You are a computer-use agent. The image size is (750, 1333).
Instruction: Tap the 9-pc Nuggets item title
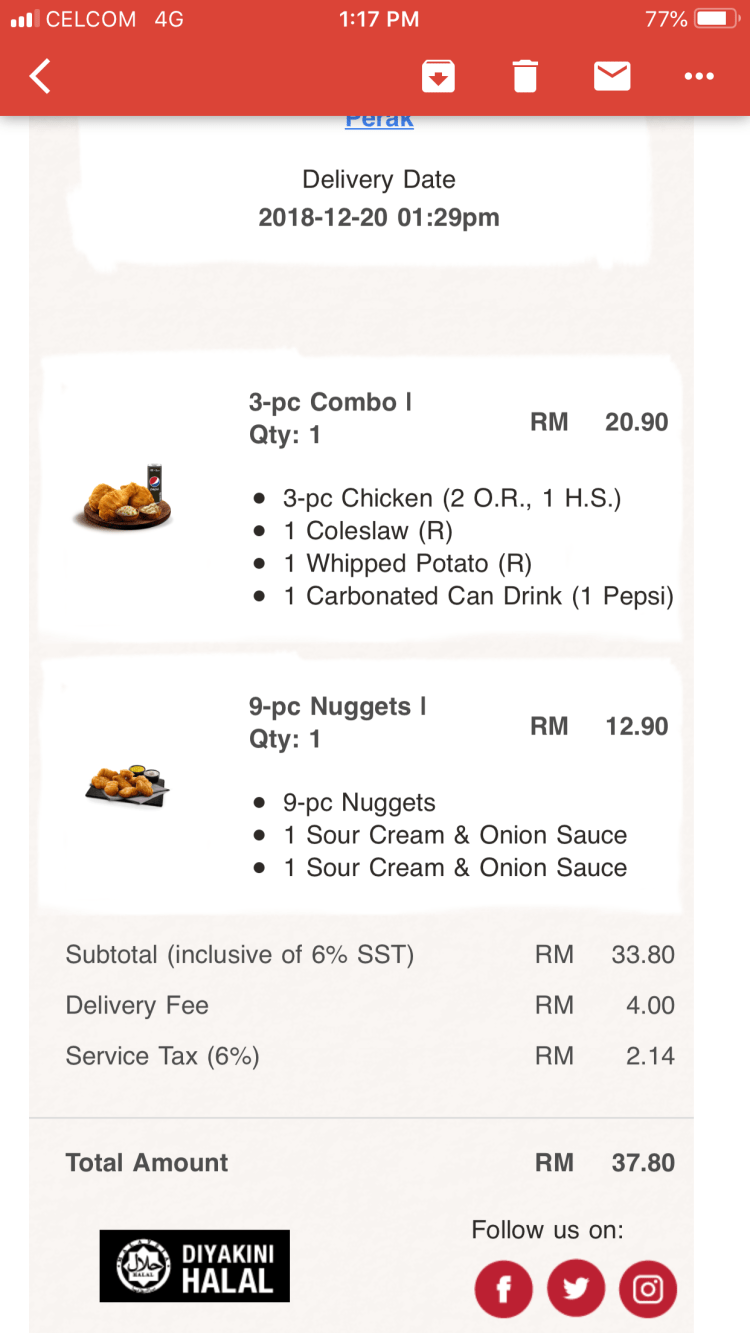(x=338, y=707)
